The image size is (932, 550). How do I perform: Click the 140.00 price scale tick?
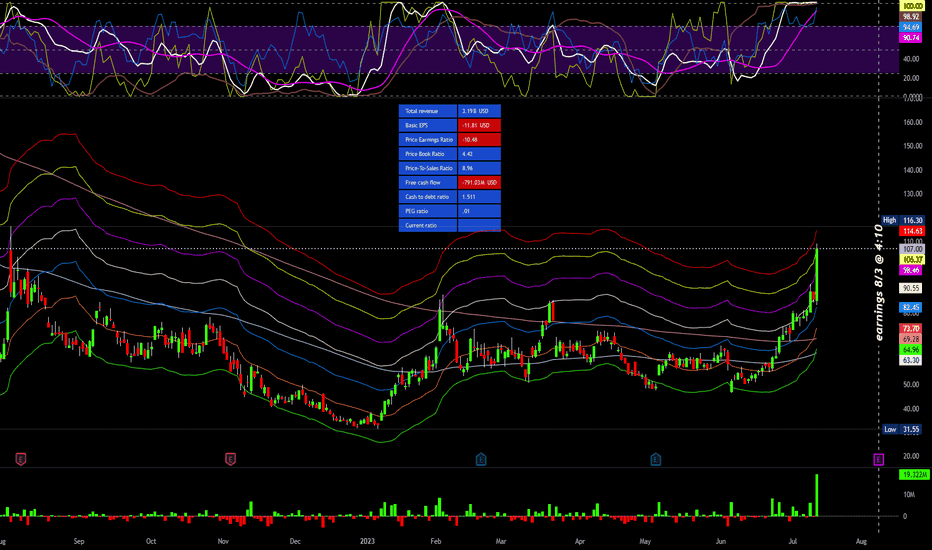913,170
